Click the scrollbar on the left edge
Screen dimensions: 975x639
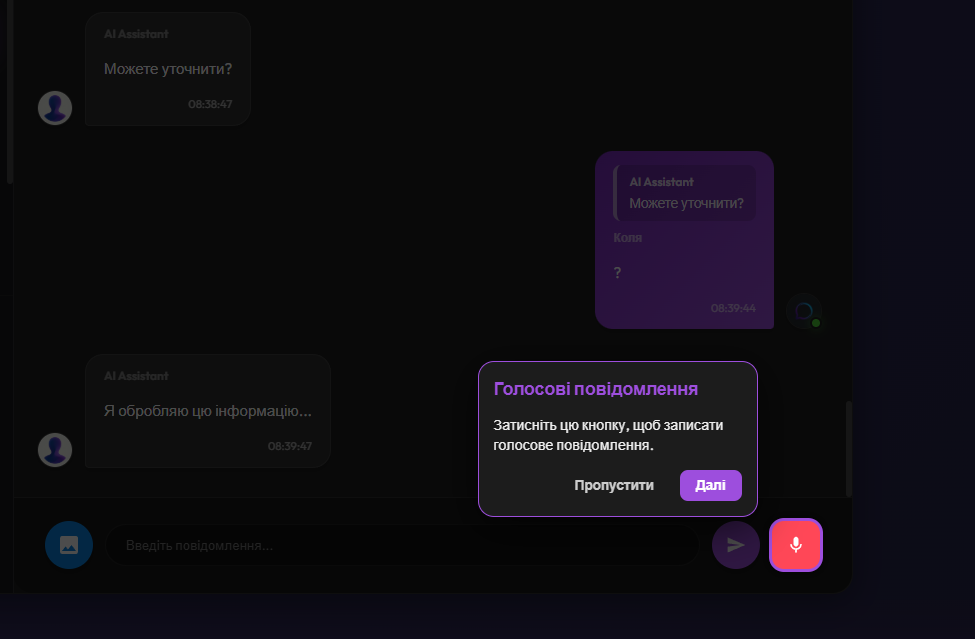[10, 90]
